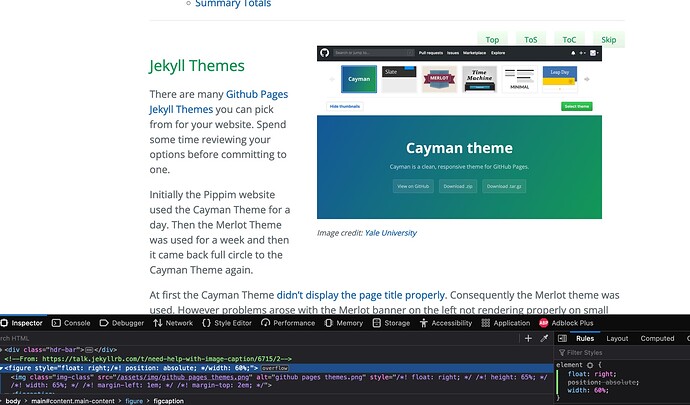Click the figure breadcrumb
This screenshot has height=405, width=690.
[134, 401]
